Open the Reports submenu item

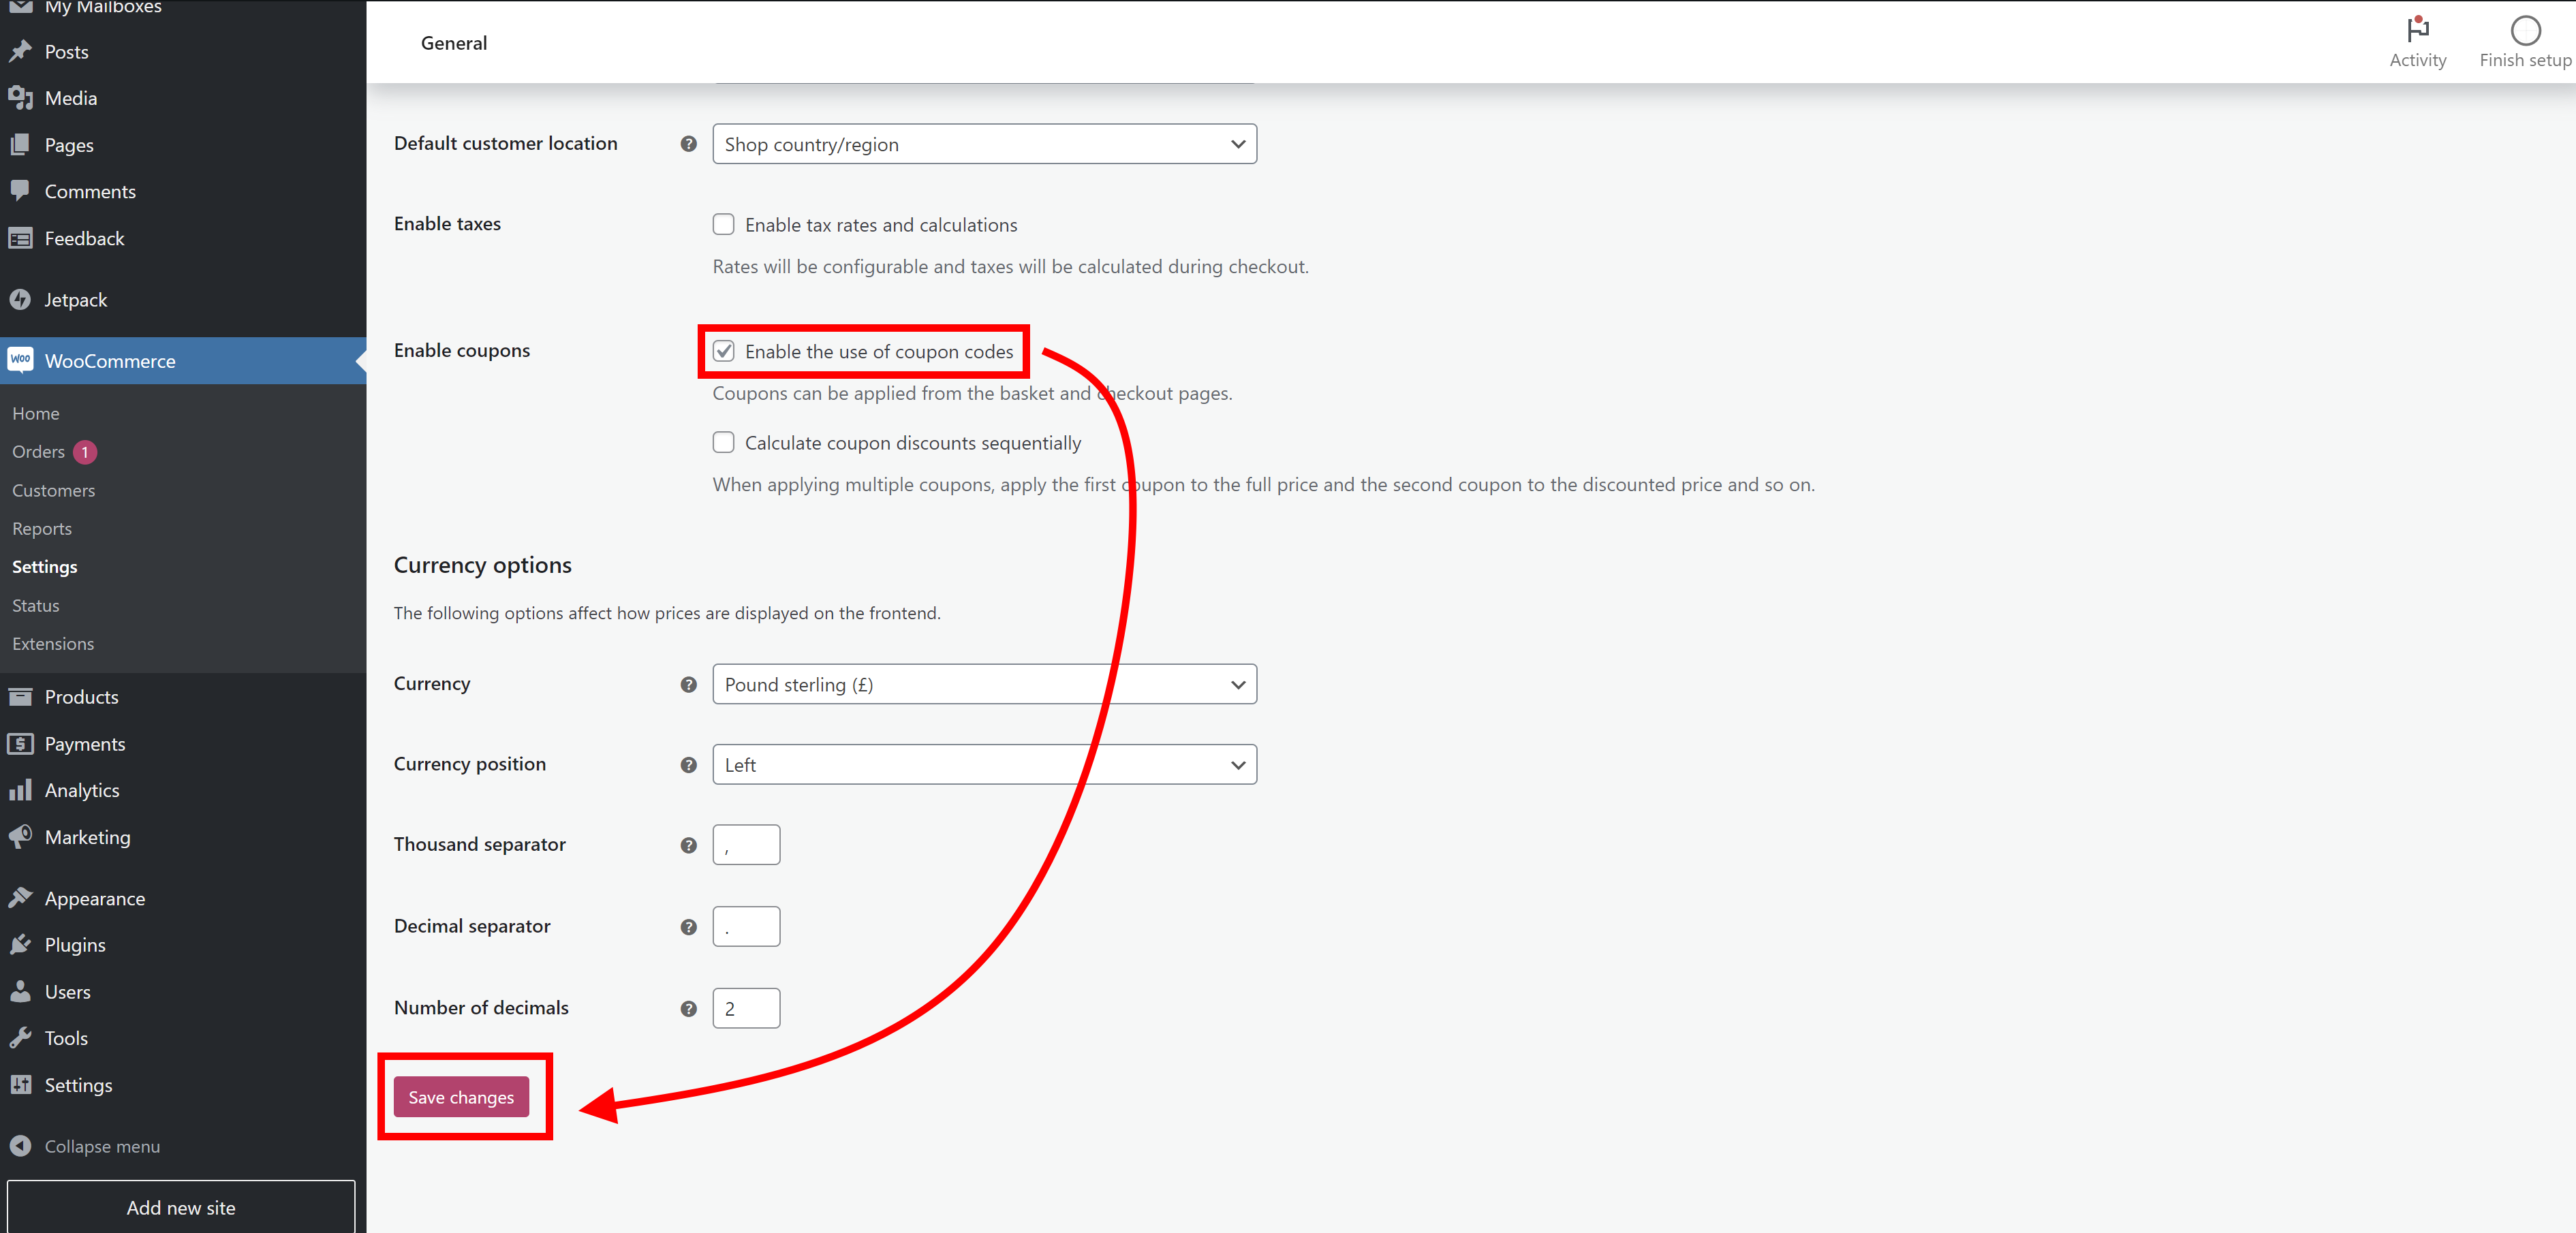tap(42, 528)
